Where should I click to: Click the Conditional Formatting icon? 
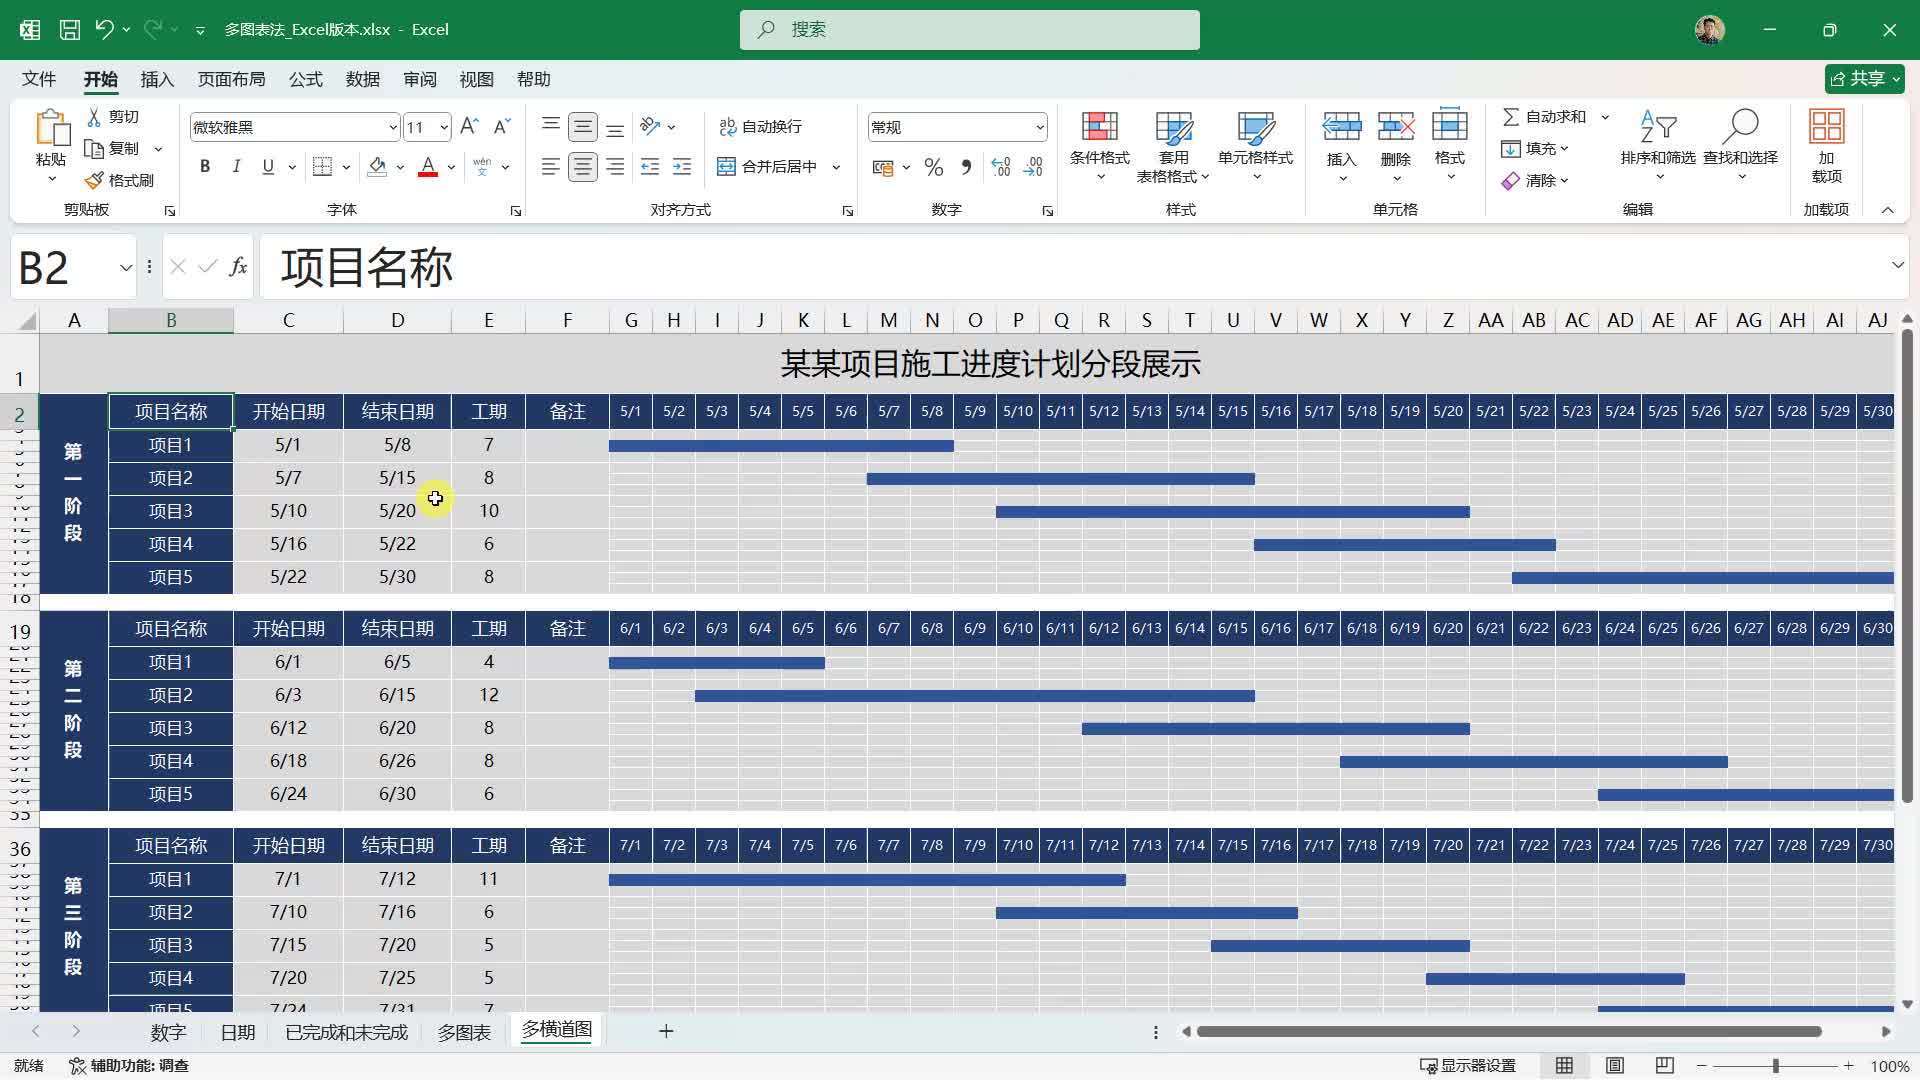[1099, 128]
